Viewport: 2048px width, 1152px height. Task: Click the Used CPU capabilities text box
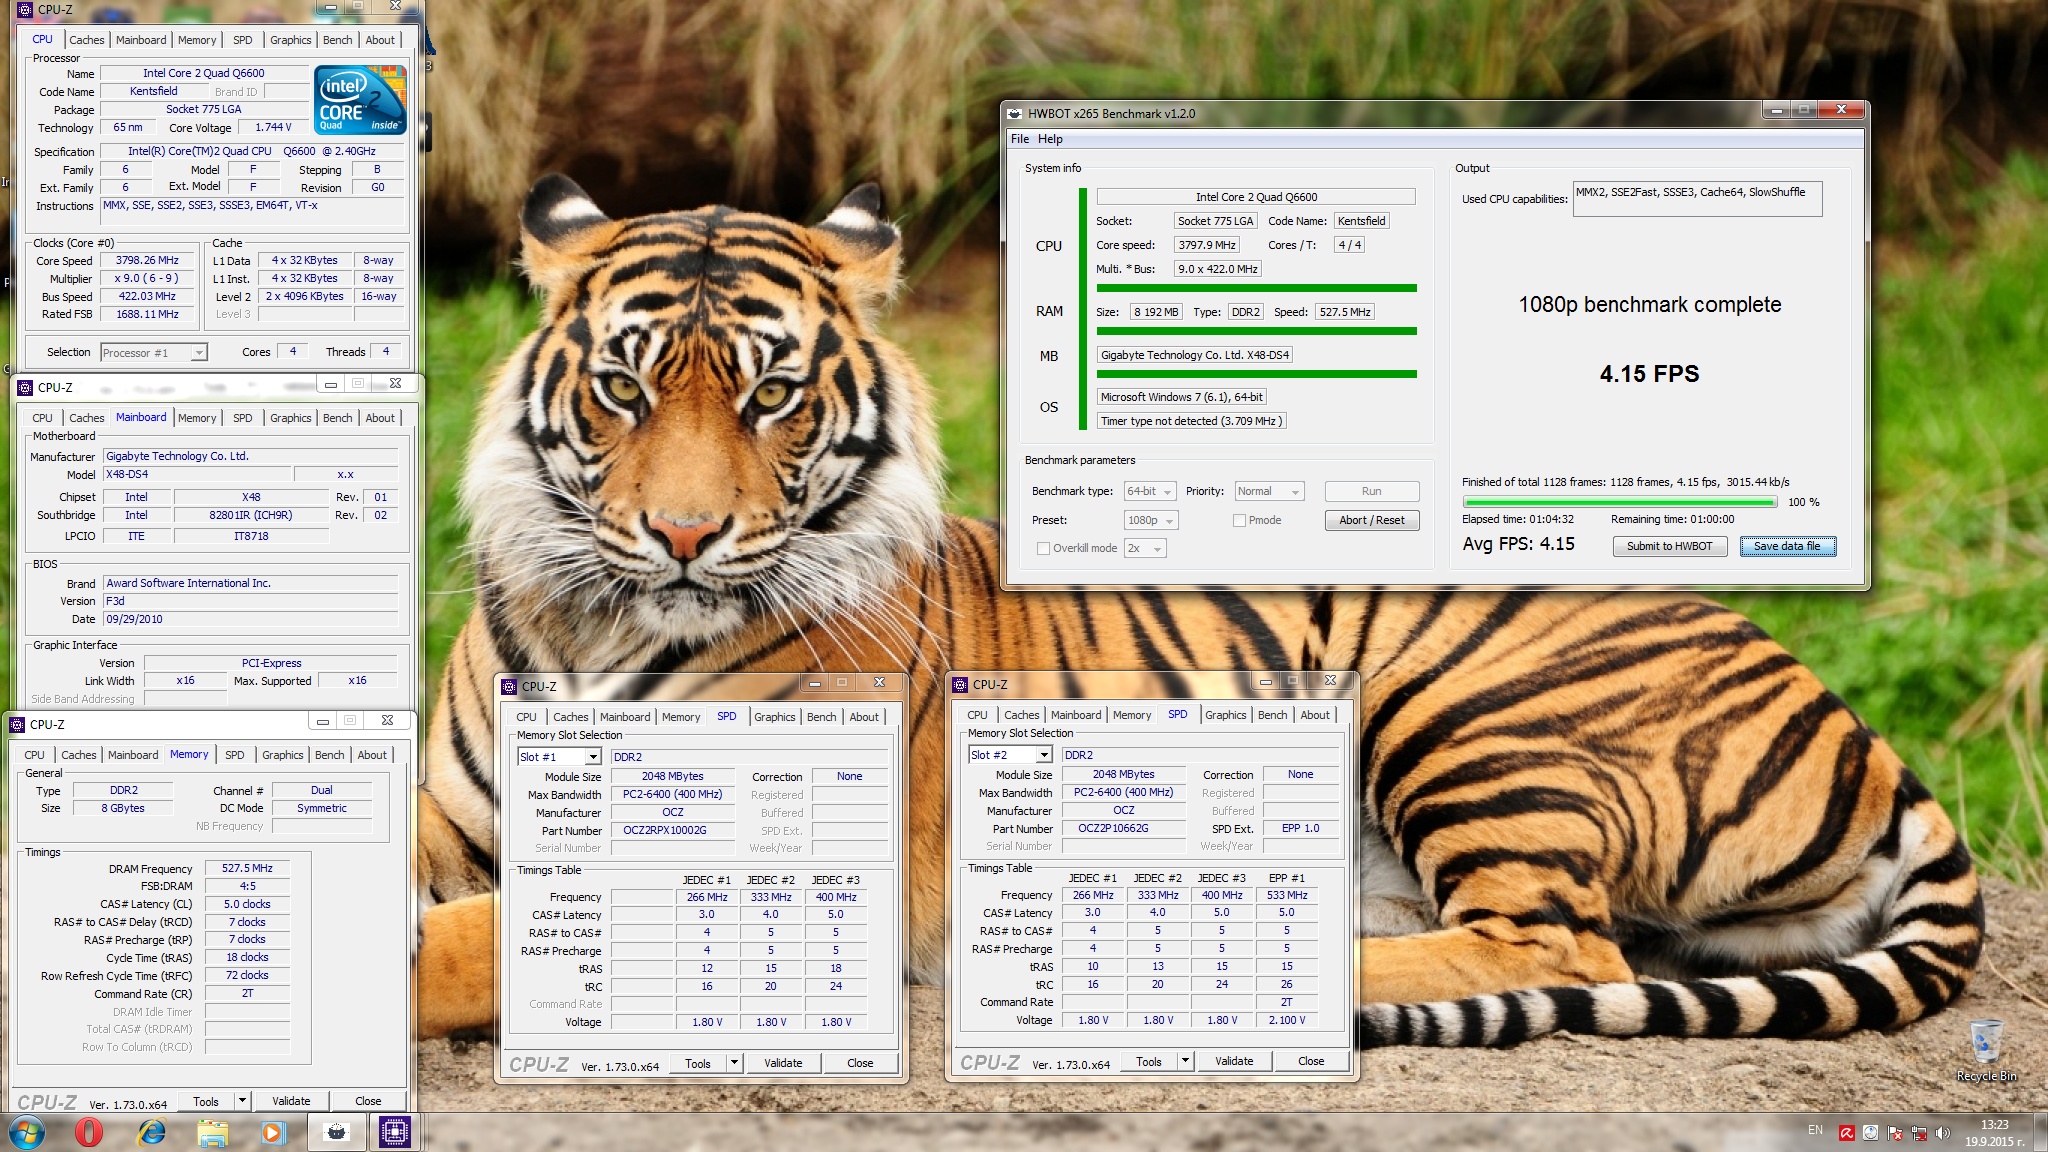point(1697,199)
